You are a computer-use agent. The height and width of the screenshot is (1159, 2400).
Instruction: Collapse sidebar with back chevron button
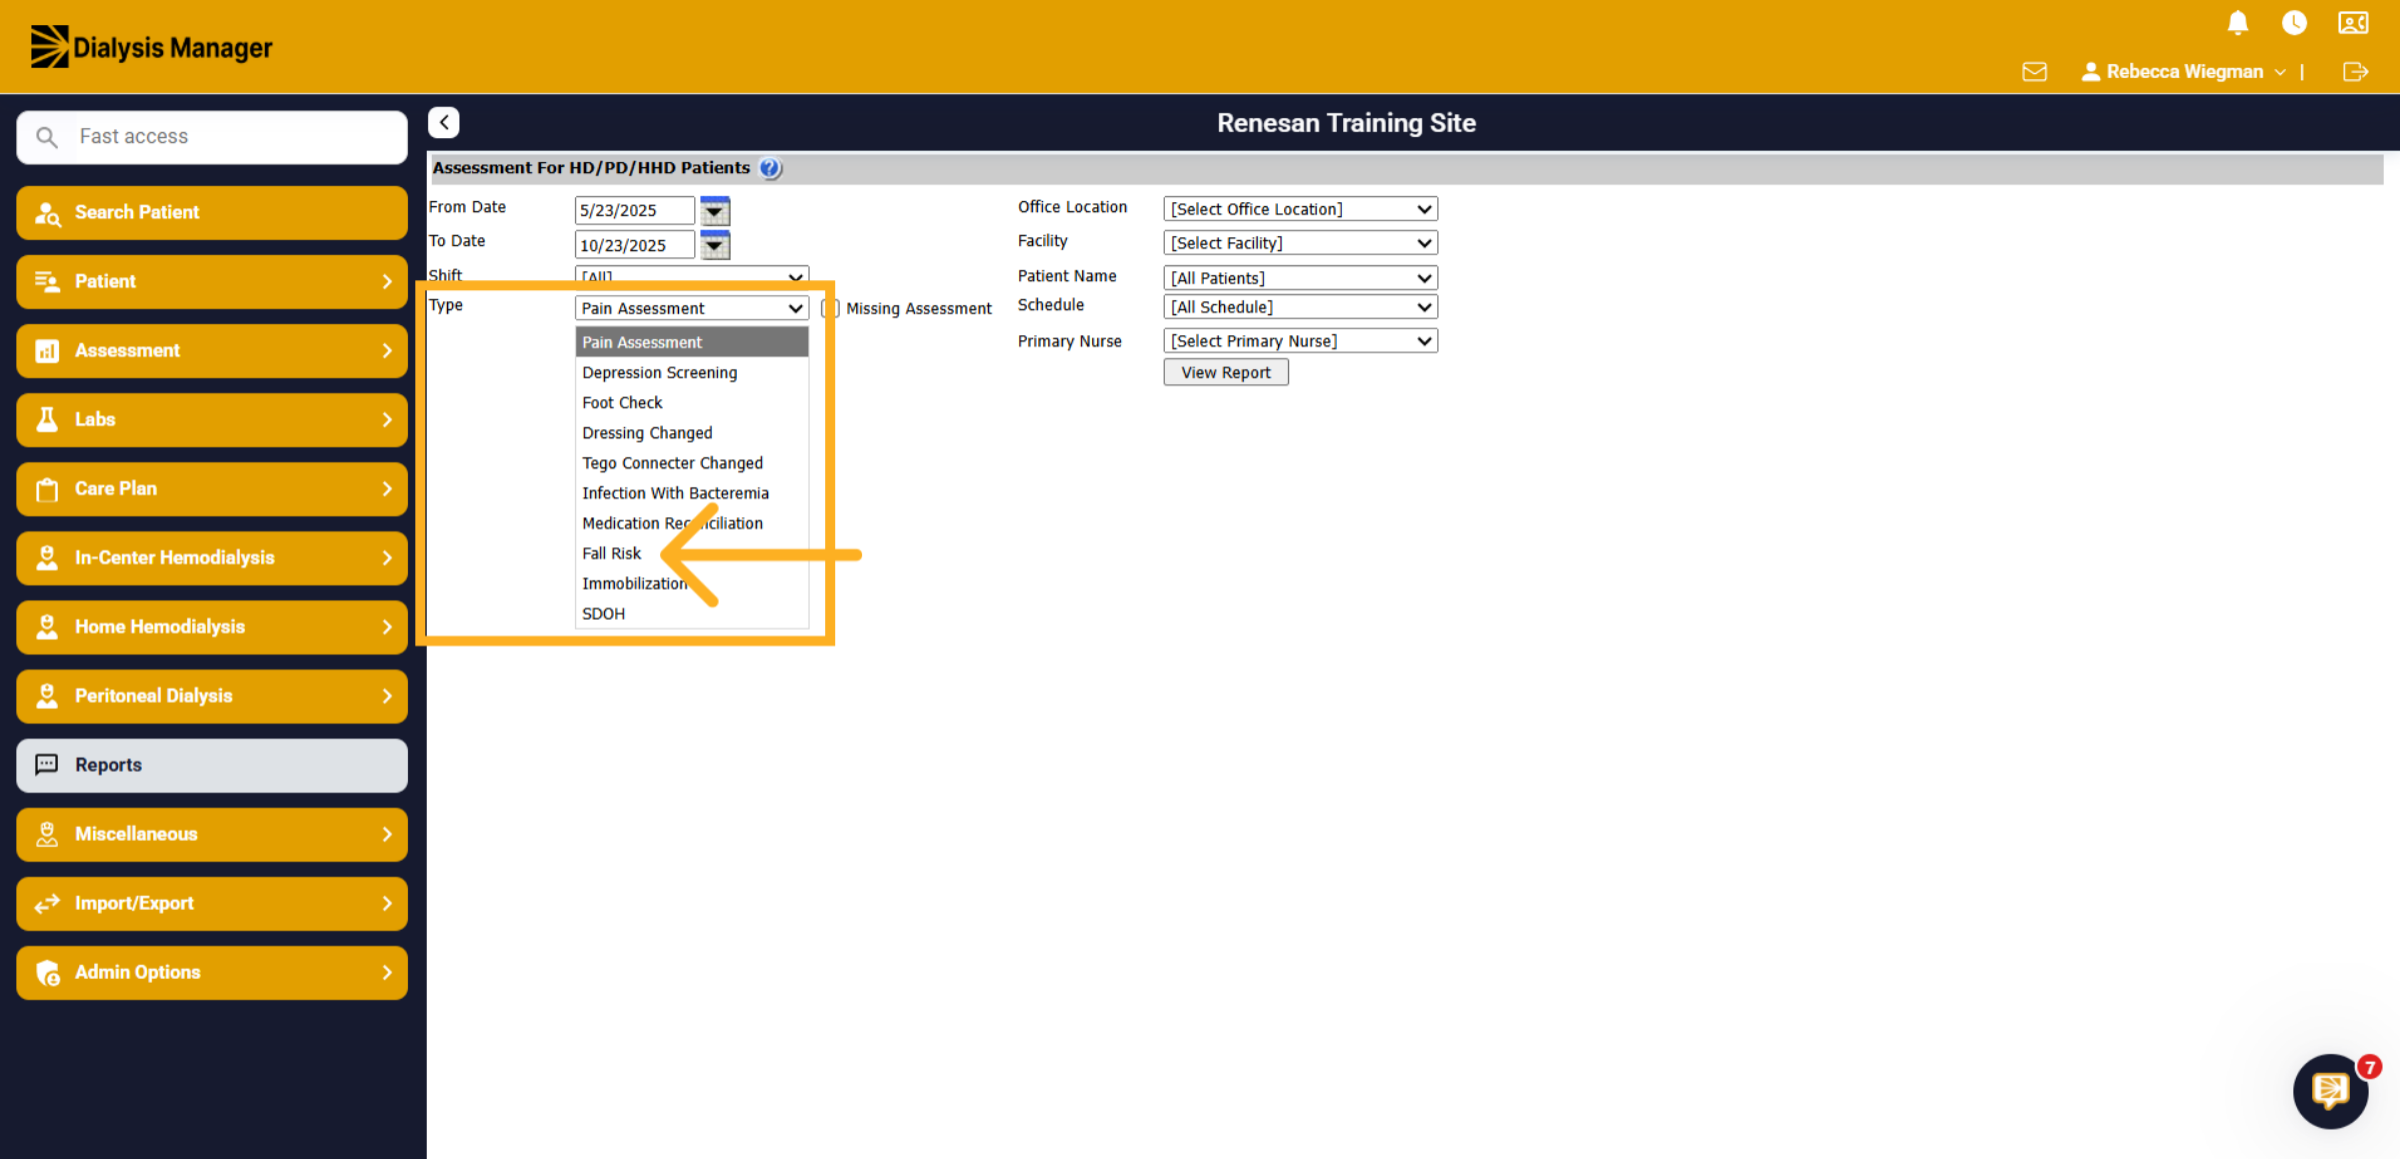pos(444,122)
